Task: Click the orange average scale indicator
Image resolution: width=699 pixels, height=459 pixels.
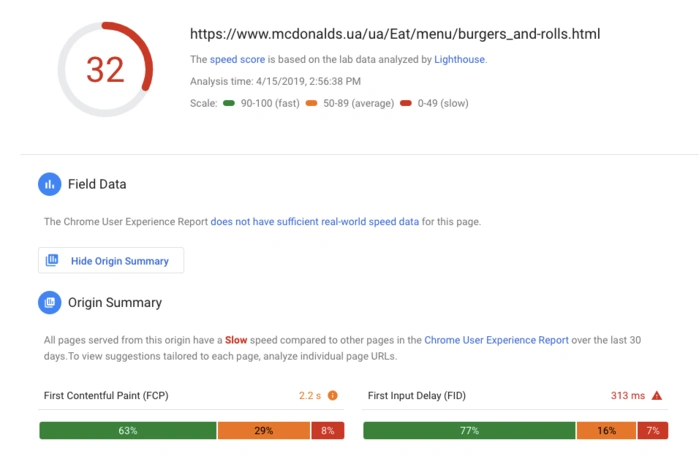Action: pyautogui.click(x=311, y=103)
